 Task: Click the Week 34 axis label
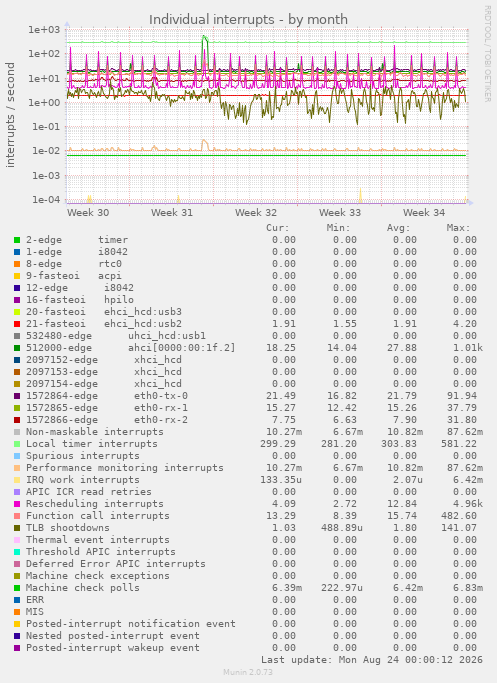click(x=424, y=213)
